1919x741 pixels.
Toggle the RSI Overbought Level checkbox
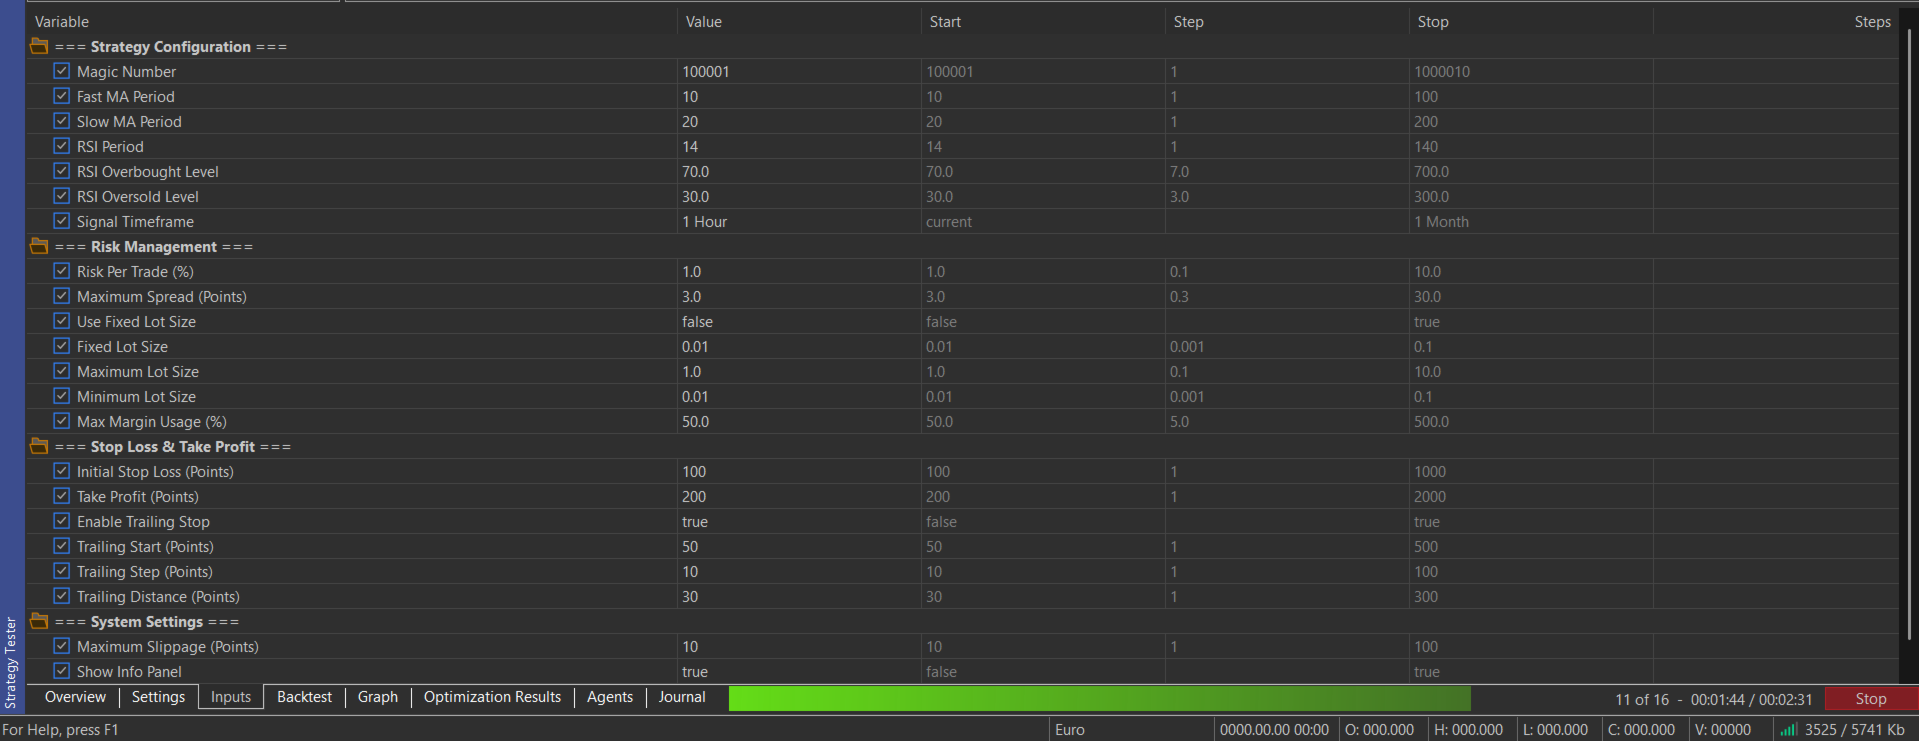click(62, 171)
